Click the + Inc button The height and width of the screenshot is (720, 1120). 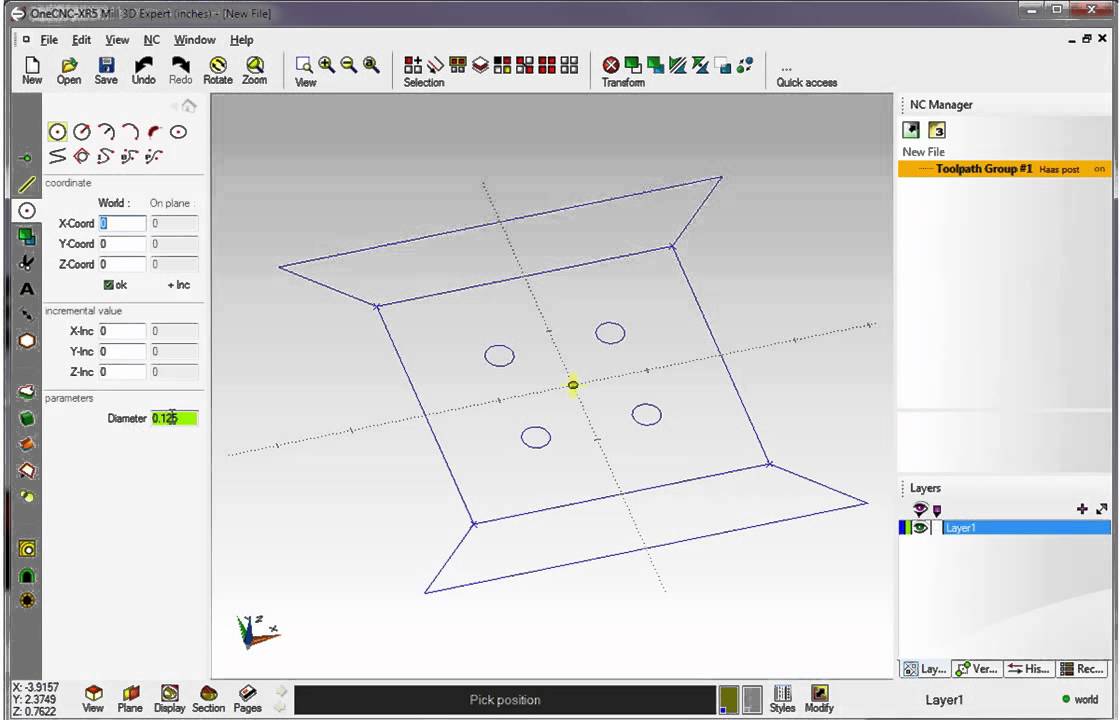click(x=179, y=285)
